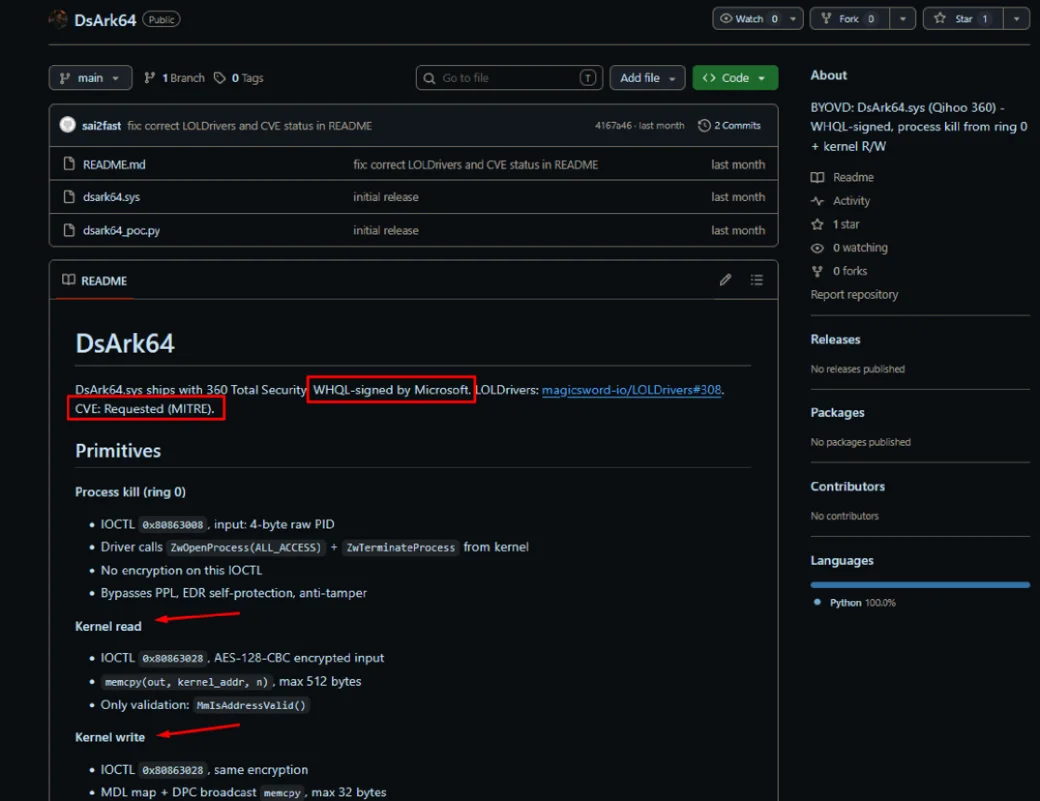
Task: Open the README outline list icon
Action: click(757, 280)
